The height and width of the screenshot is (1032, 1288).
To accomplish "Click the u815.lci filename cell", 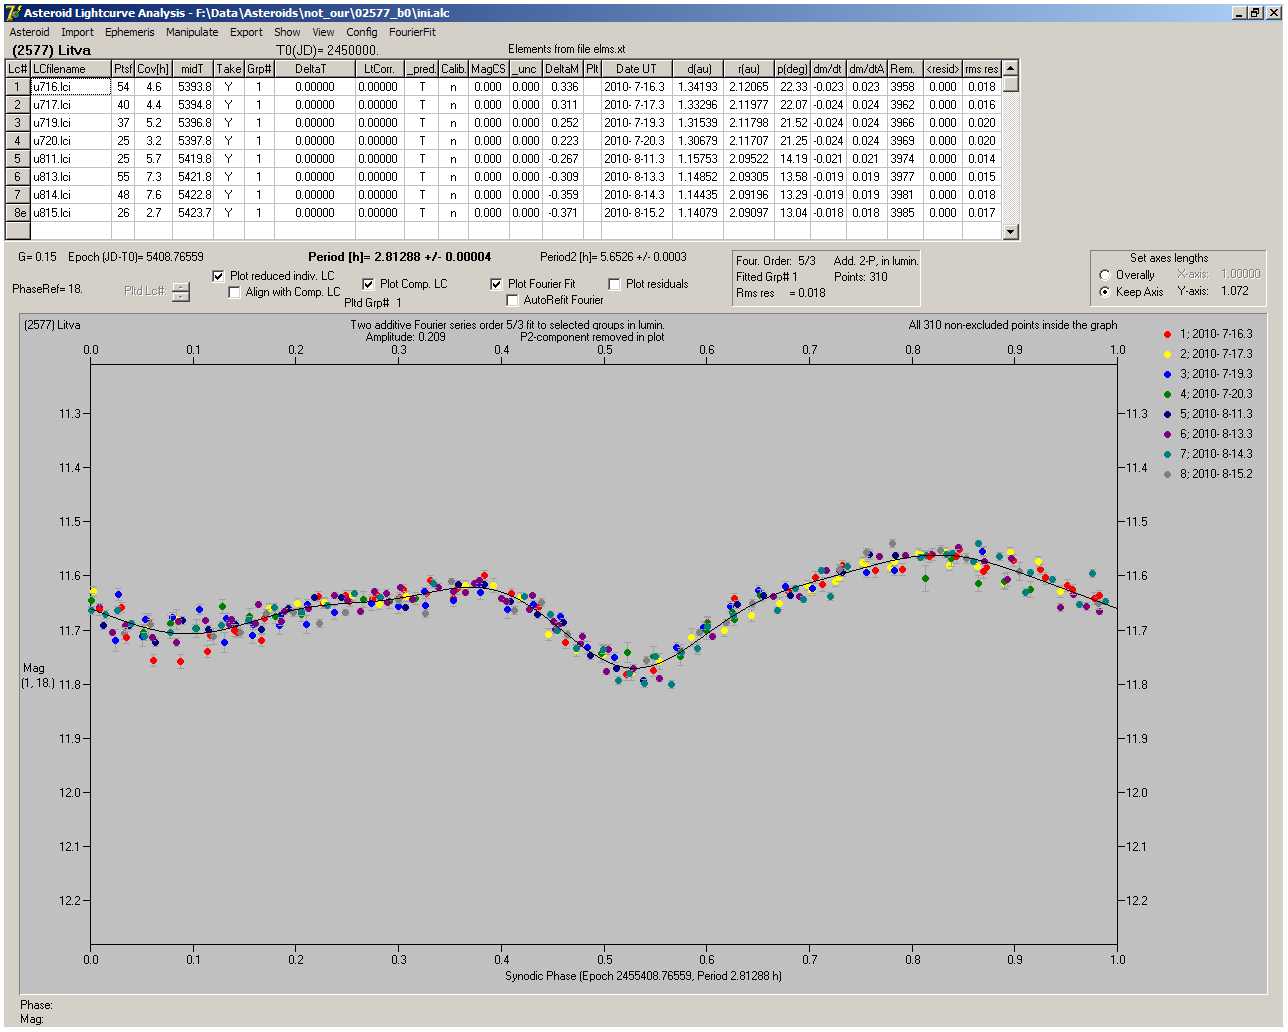I will pos(70,213).
